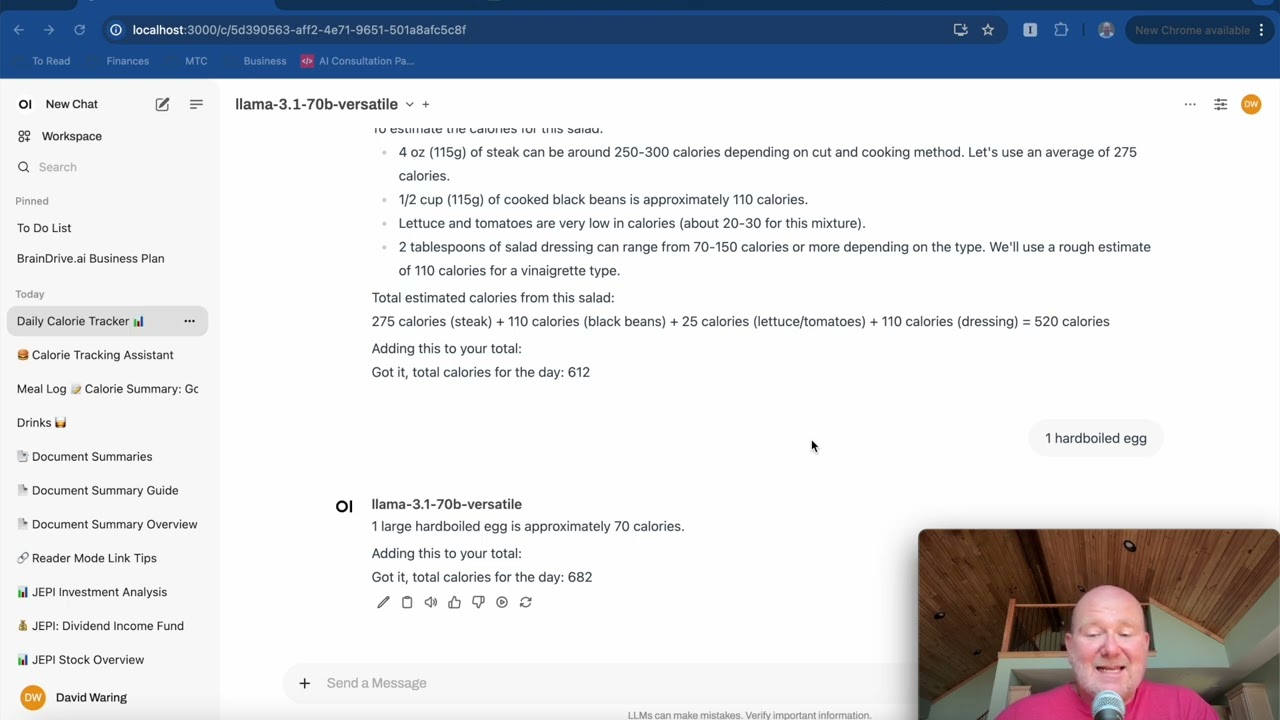Click the install app icon in address bar
Viewport: 1280px width, 720px height.
(960, 30)
